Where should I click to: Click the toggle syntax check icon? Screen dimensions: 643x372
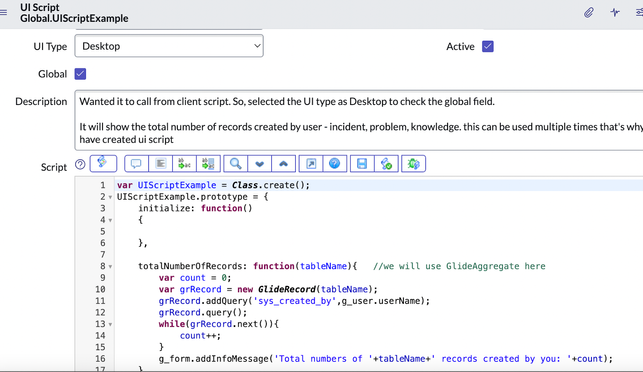(x=386, y=164)
